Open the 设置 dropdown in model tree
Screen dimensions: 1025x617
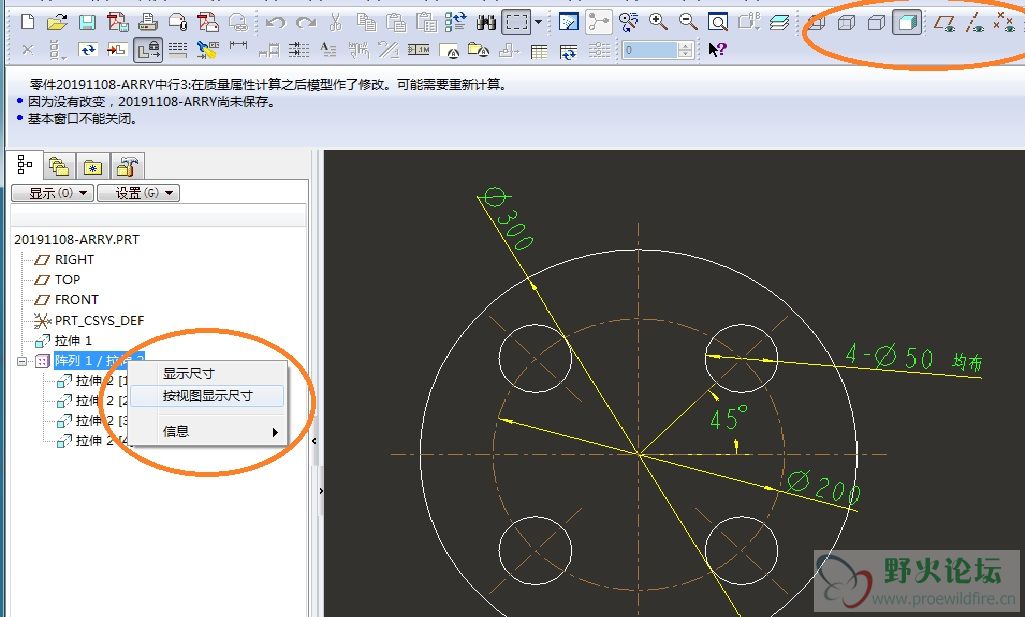click(138, 193)
